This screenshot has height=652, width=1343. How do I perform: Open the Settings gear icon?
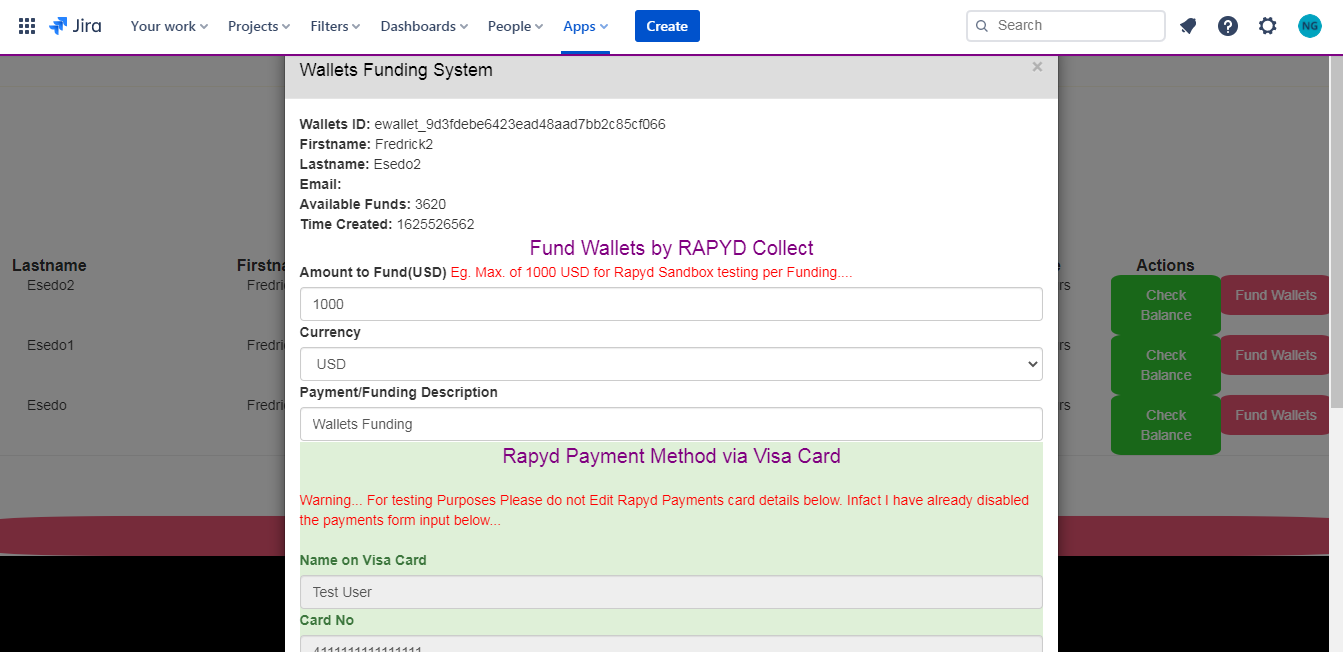[x=1268, y=26]
